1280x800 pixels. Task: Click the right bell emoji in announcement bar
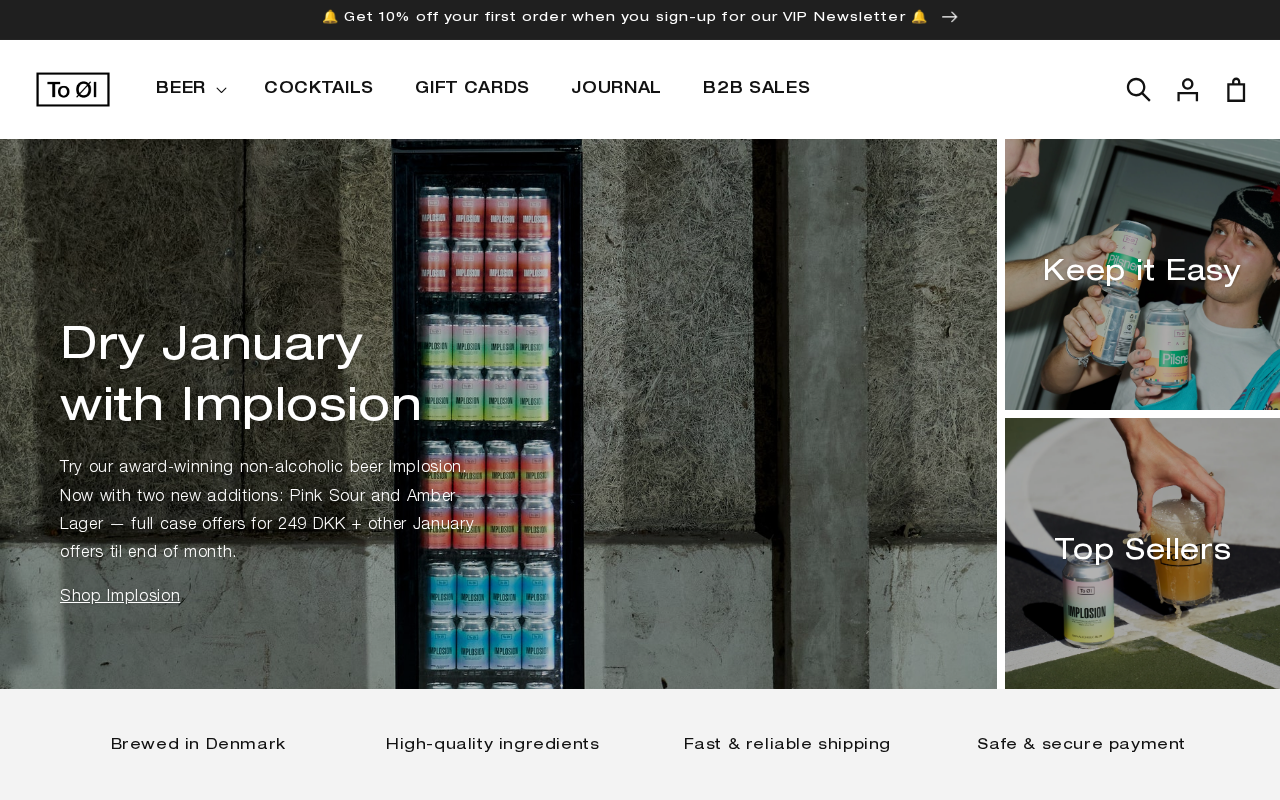click(920, 17)
